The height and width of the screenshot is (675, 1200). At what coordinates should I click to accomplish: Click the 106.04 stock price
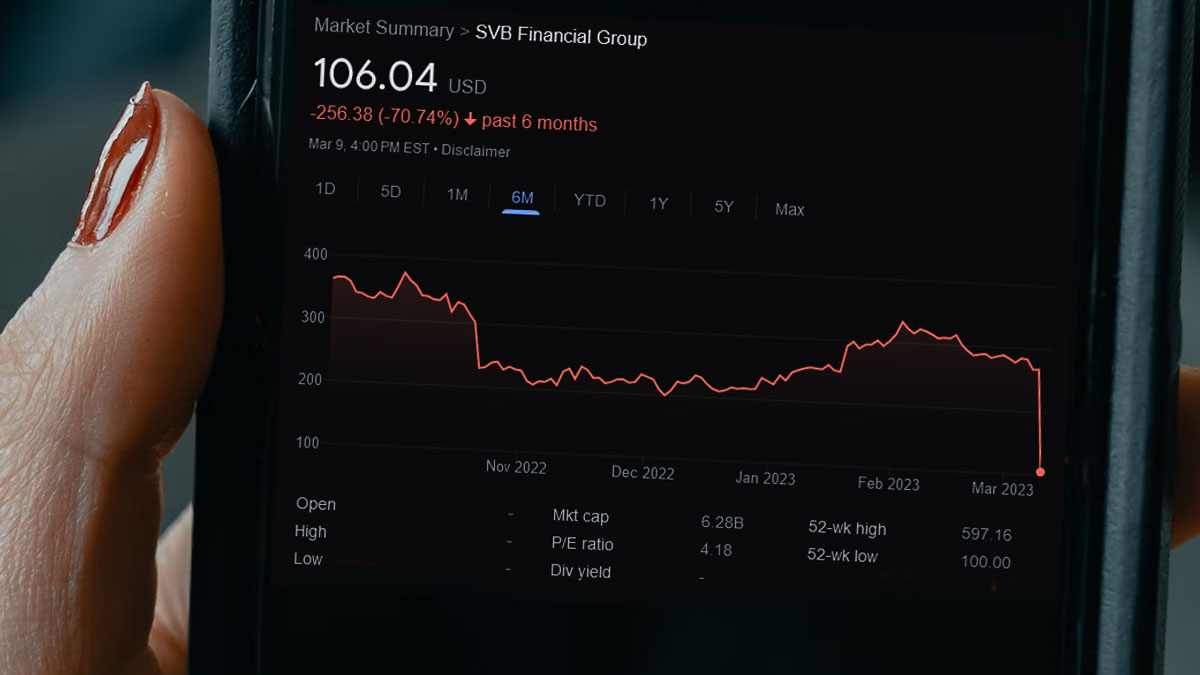pyautogui.click(x=376, y=76)
